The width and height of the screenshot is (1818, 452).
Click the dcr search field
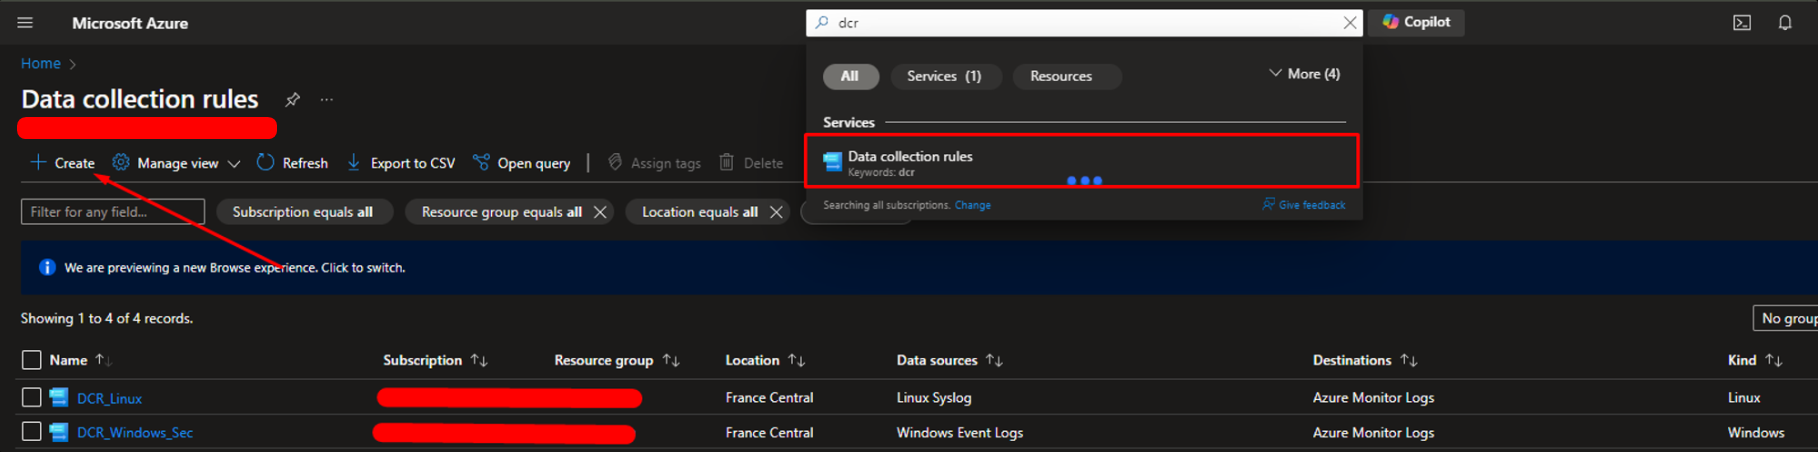(x=1085, y=23)
